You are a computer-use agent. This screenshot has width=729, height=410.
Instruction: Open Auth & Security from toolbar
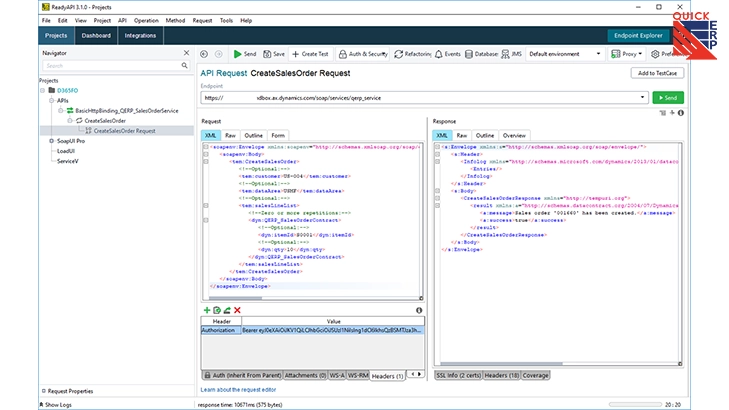[x=363, y=54]
